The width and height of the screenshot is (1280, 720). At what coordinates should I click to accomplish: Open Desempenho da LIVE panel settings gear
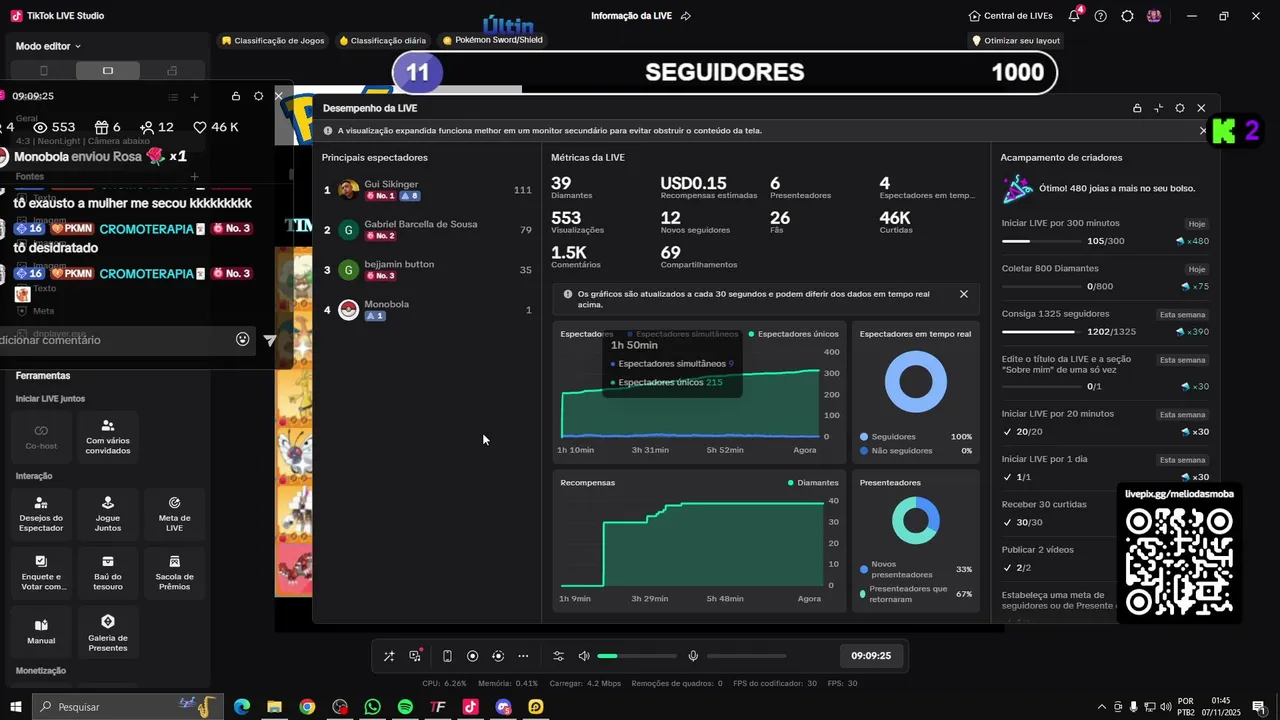1180,108
